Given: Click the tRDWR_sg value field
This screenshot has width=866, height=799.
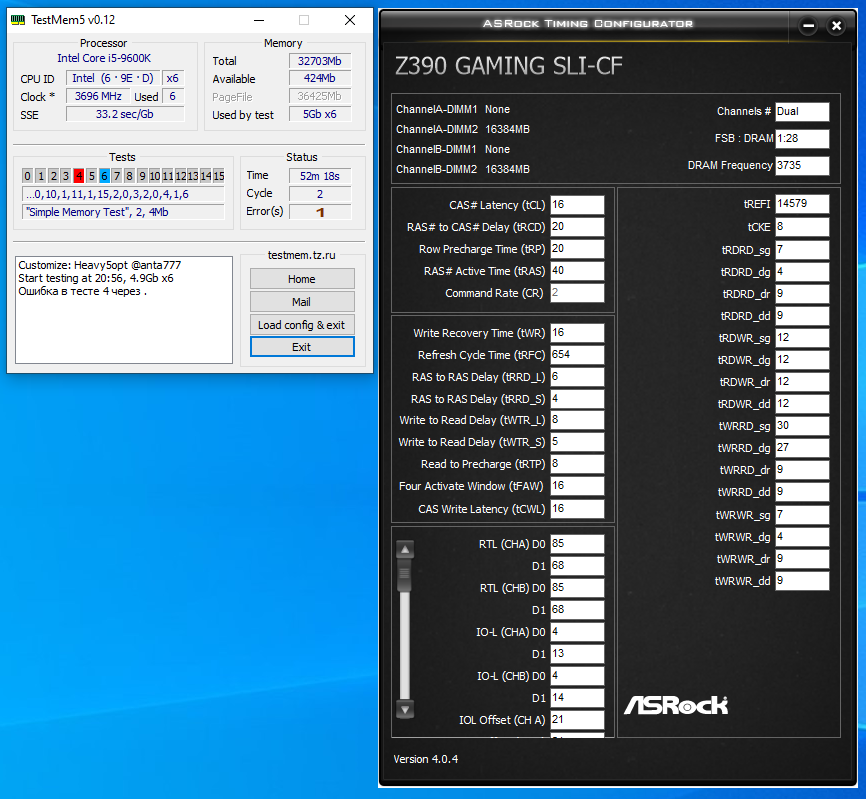Looking at the screenshot, I should pos(802,338).
